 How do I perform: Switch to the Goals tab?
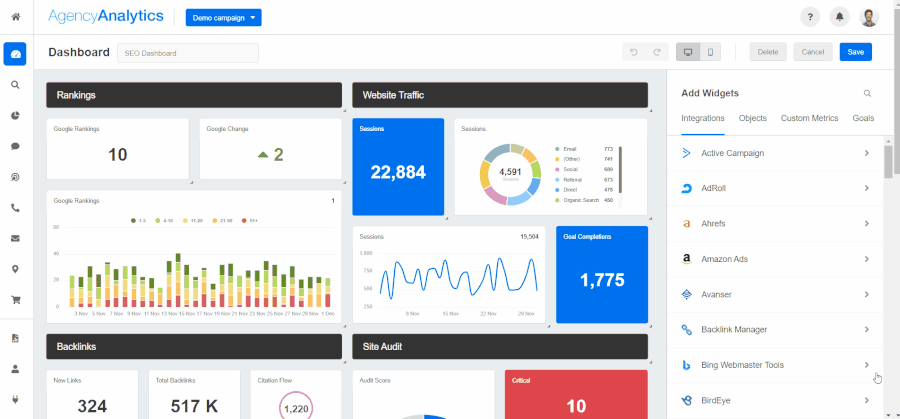[863, 118]
